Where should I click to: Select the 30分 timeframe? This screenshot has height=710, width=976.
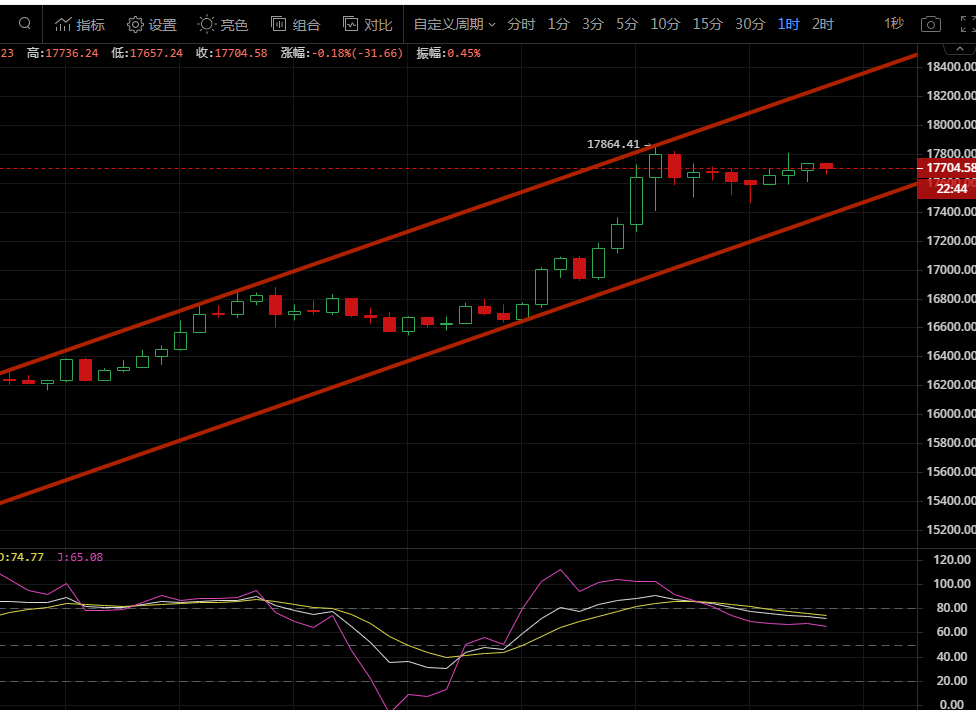pos(750,24)
